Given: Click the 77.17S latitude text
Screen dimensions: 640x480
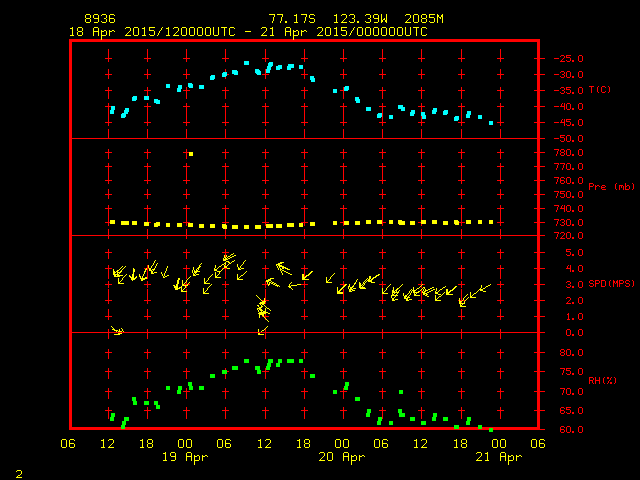Looking at the screenshot, I should coord(292,19).
